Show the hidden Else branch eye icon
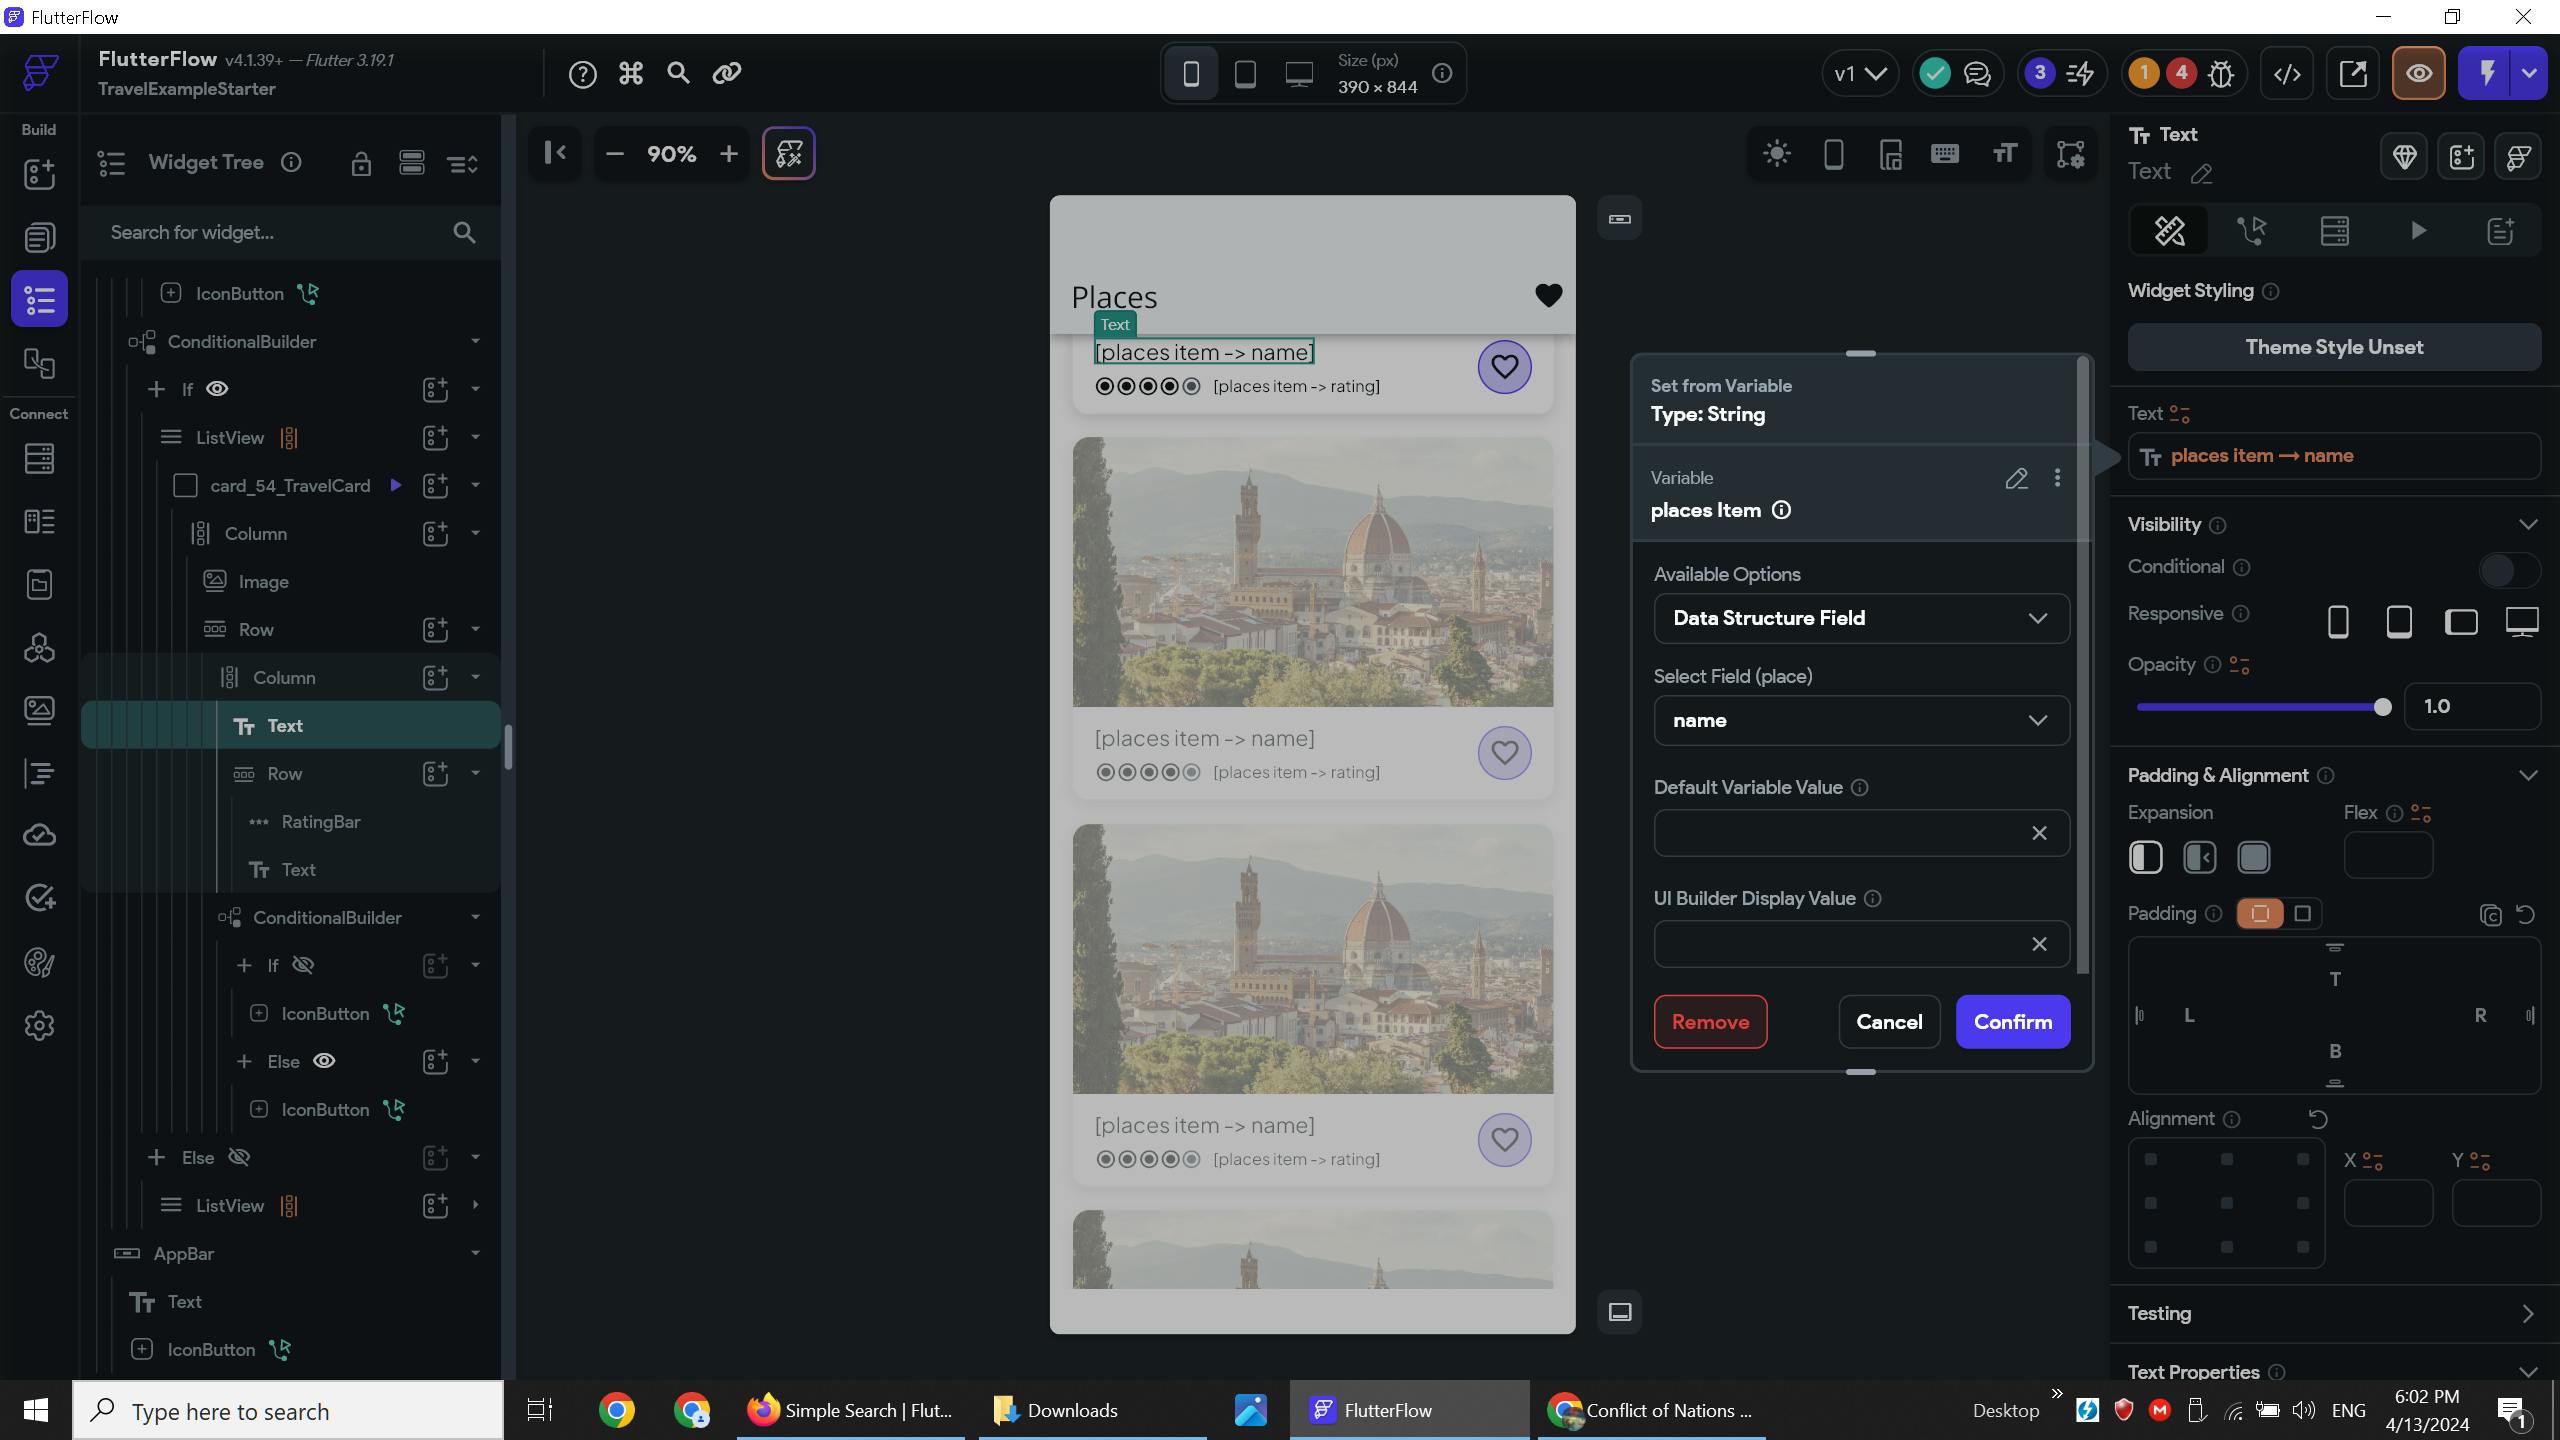This screenshot has height=1440, width=2560. (x=239, y=1157)
